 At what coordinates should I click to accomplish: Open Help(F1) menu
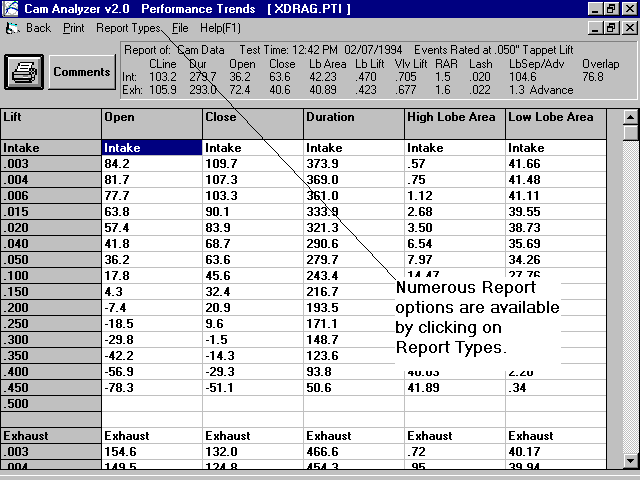pos(220,28)
